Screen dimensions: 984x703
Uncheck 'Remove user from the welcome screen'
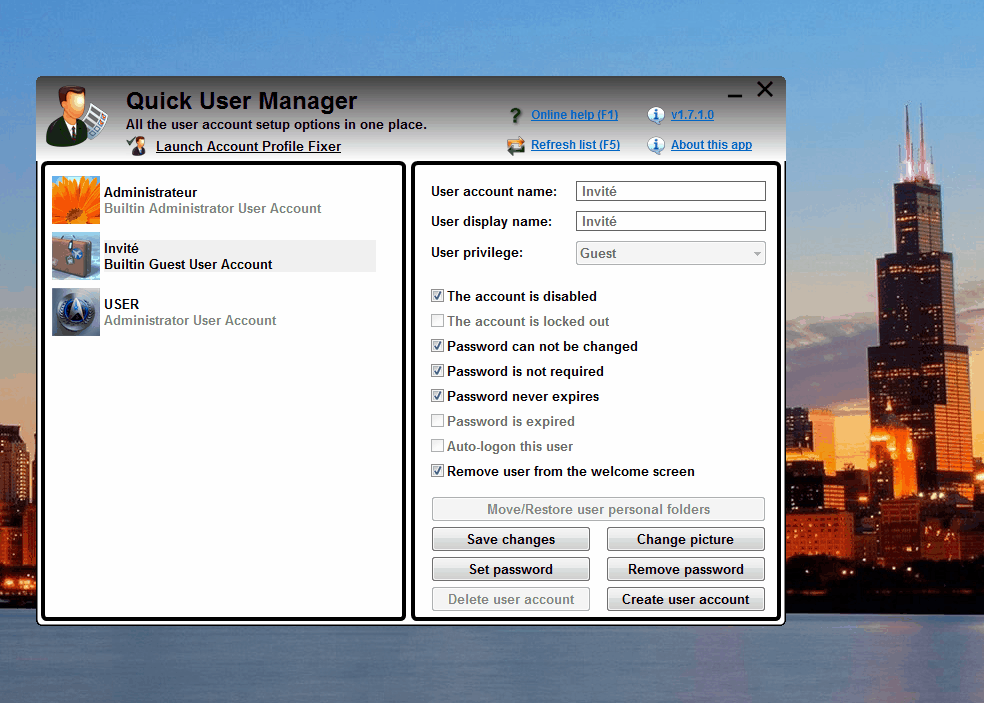tap(437, 471)
